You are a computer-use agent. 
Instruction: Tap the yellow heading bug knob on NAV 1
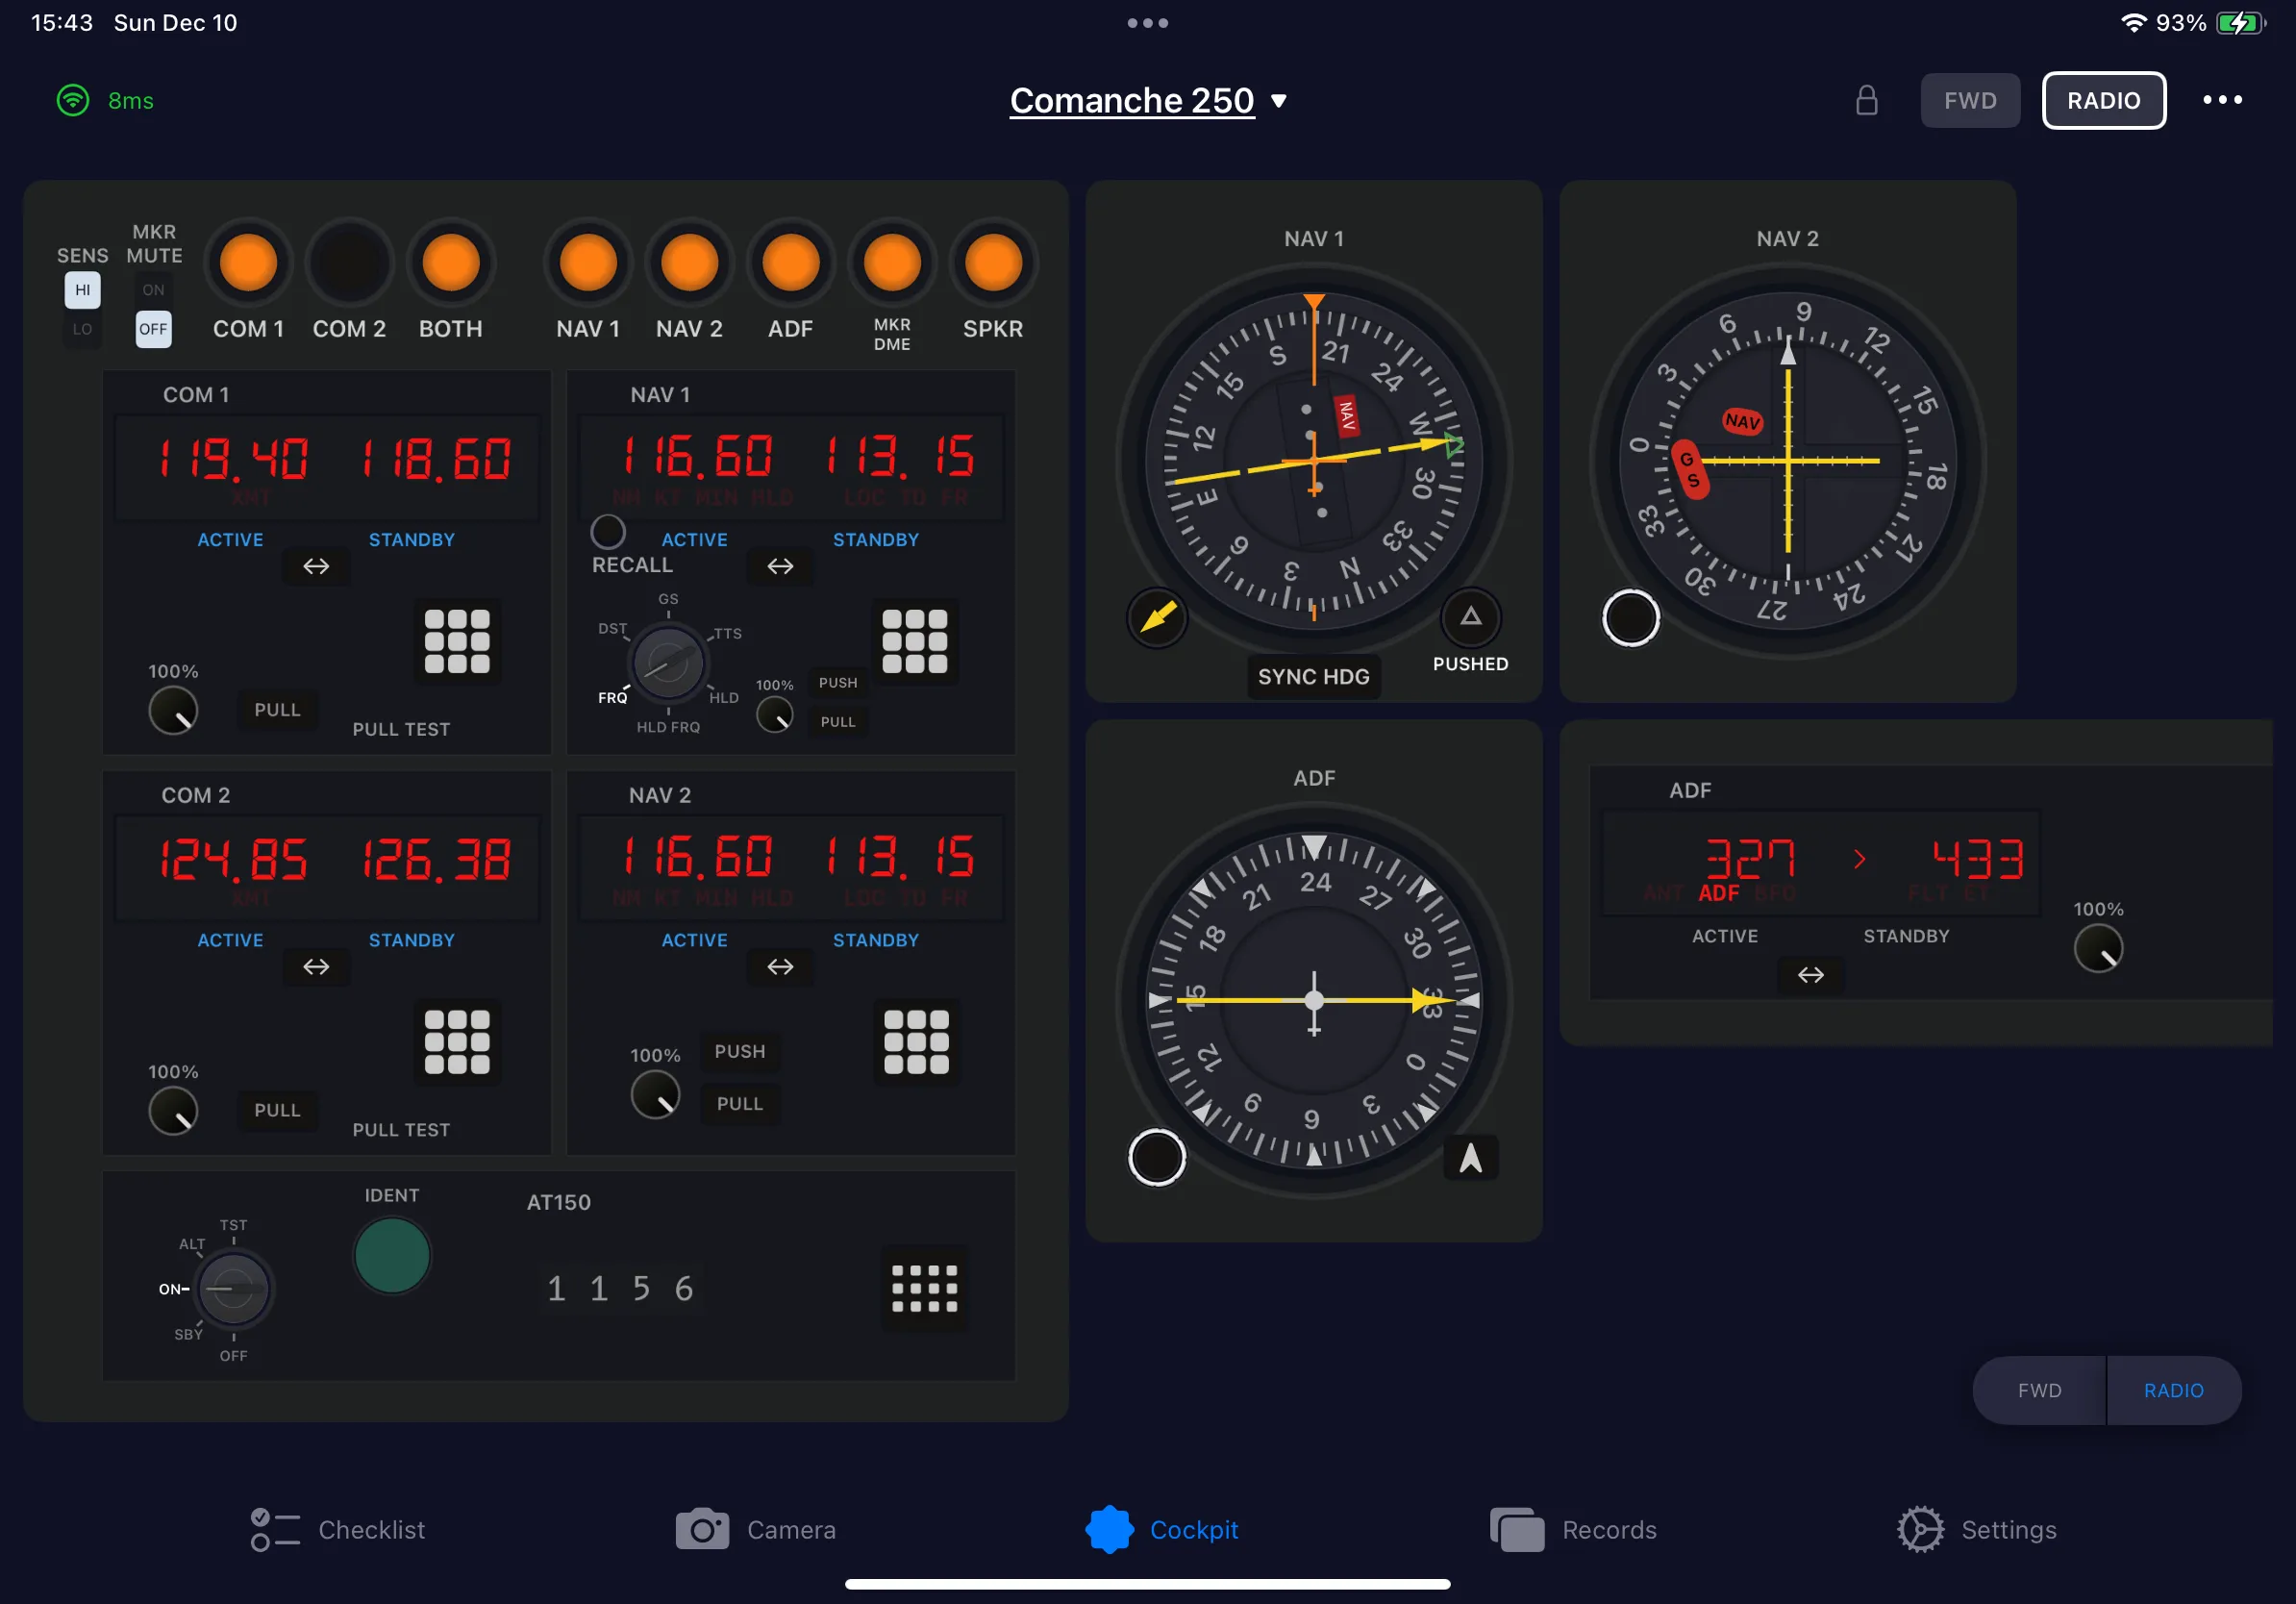pyautogui.click(x=1158, y=617)
